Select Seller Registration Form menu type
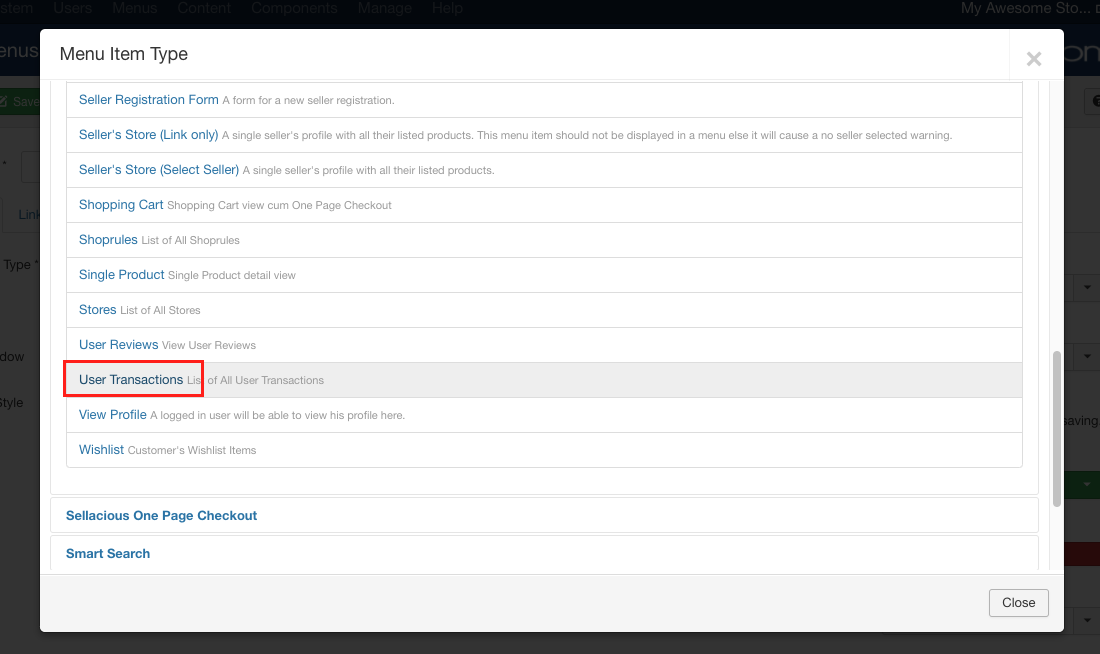Viewport: 1100px width, 654px height. 149,100
